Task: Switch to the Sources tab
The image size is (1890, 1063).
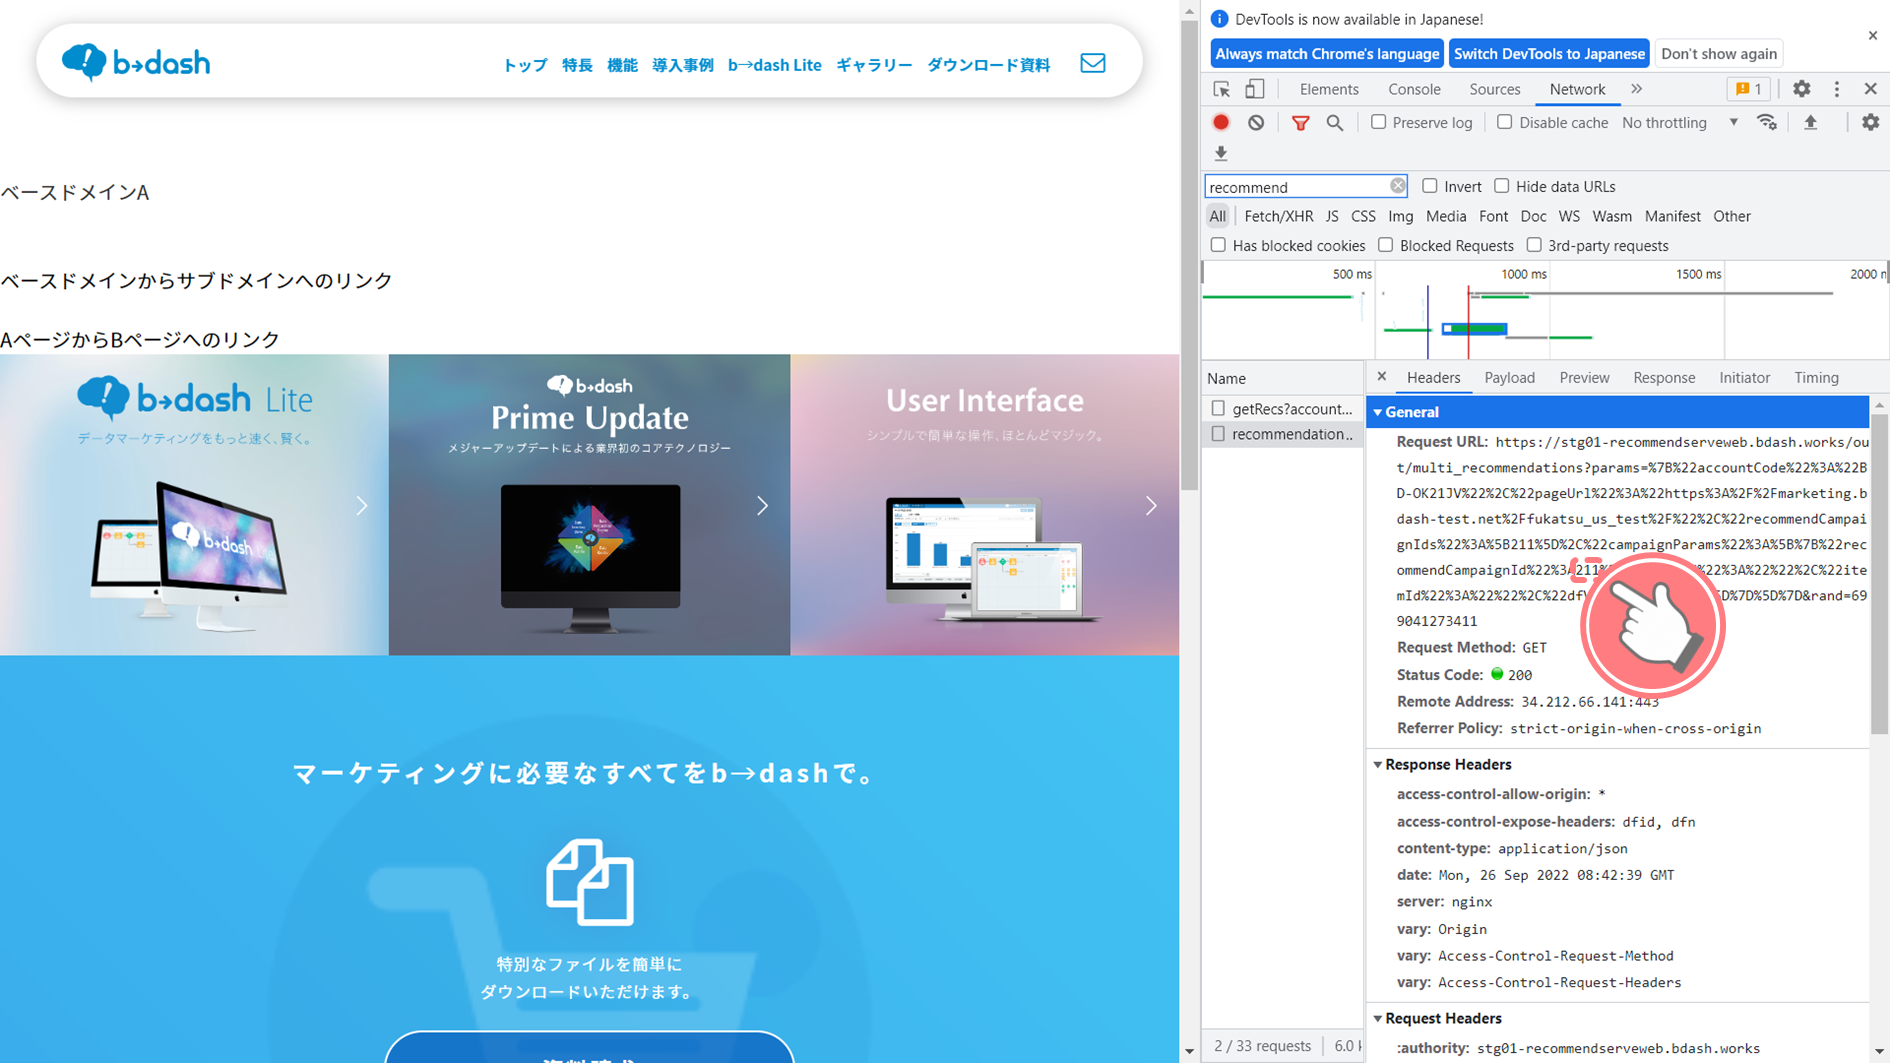Action: (1494, 89)
